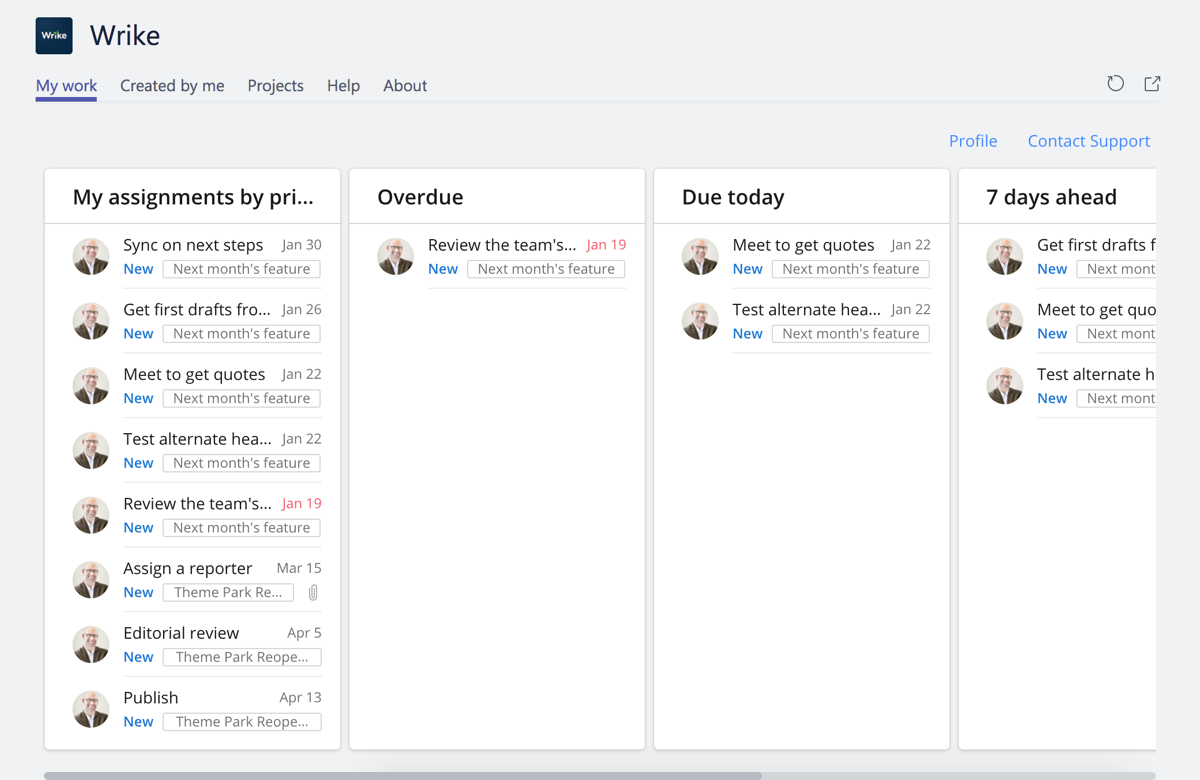The image size is (1200, 780).
Task: Open the About tab
Action: click(x=405, y=86)
